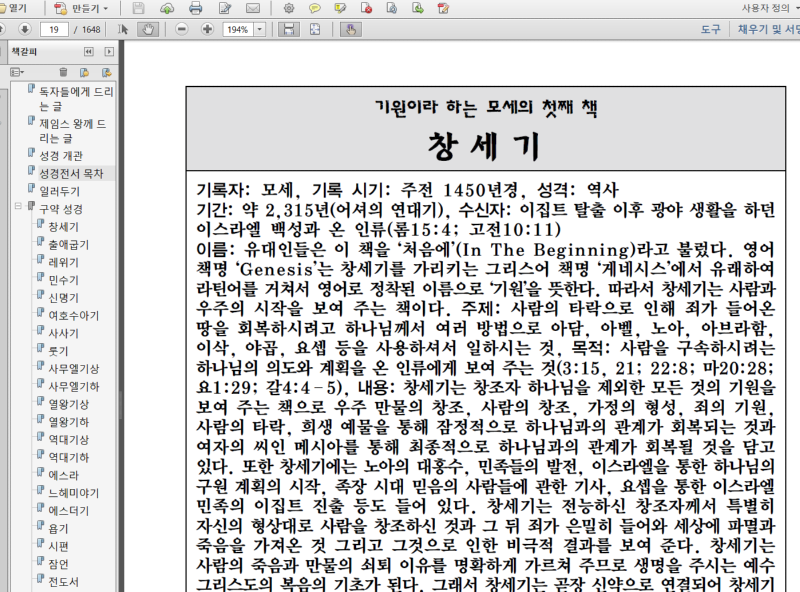
Task: Jump to 역대기하 bookmark
Action: click(x=68, y=457)
